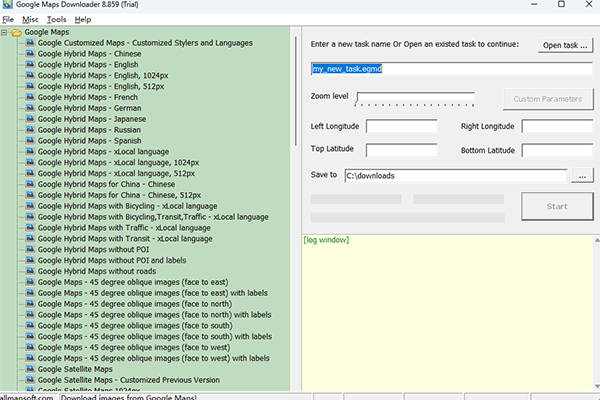Click the icon beside Google Hybrid Maps - Russian
The image size is (600, 400).
click(30, 129)
